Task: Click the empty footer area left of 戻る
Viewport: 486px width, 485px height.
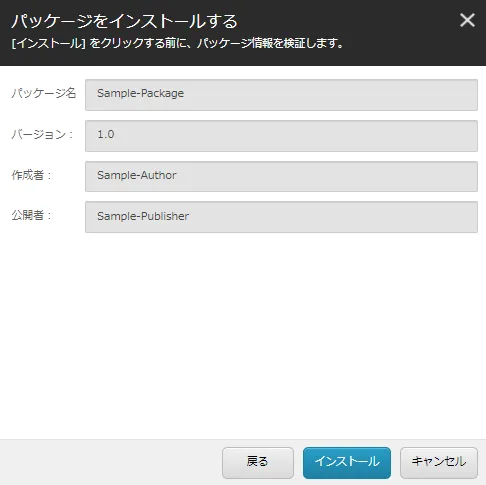Action: 110,462
